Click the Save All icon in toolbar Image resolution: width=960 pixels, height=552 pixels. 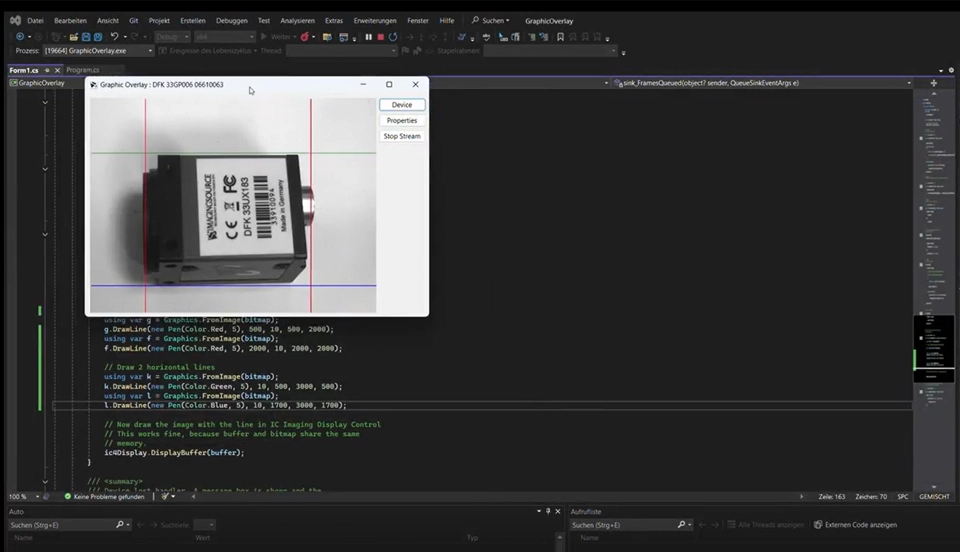(97, 37)
